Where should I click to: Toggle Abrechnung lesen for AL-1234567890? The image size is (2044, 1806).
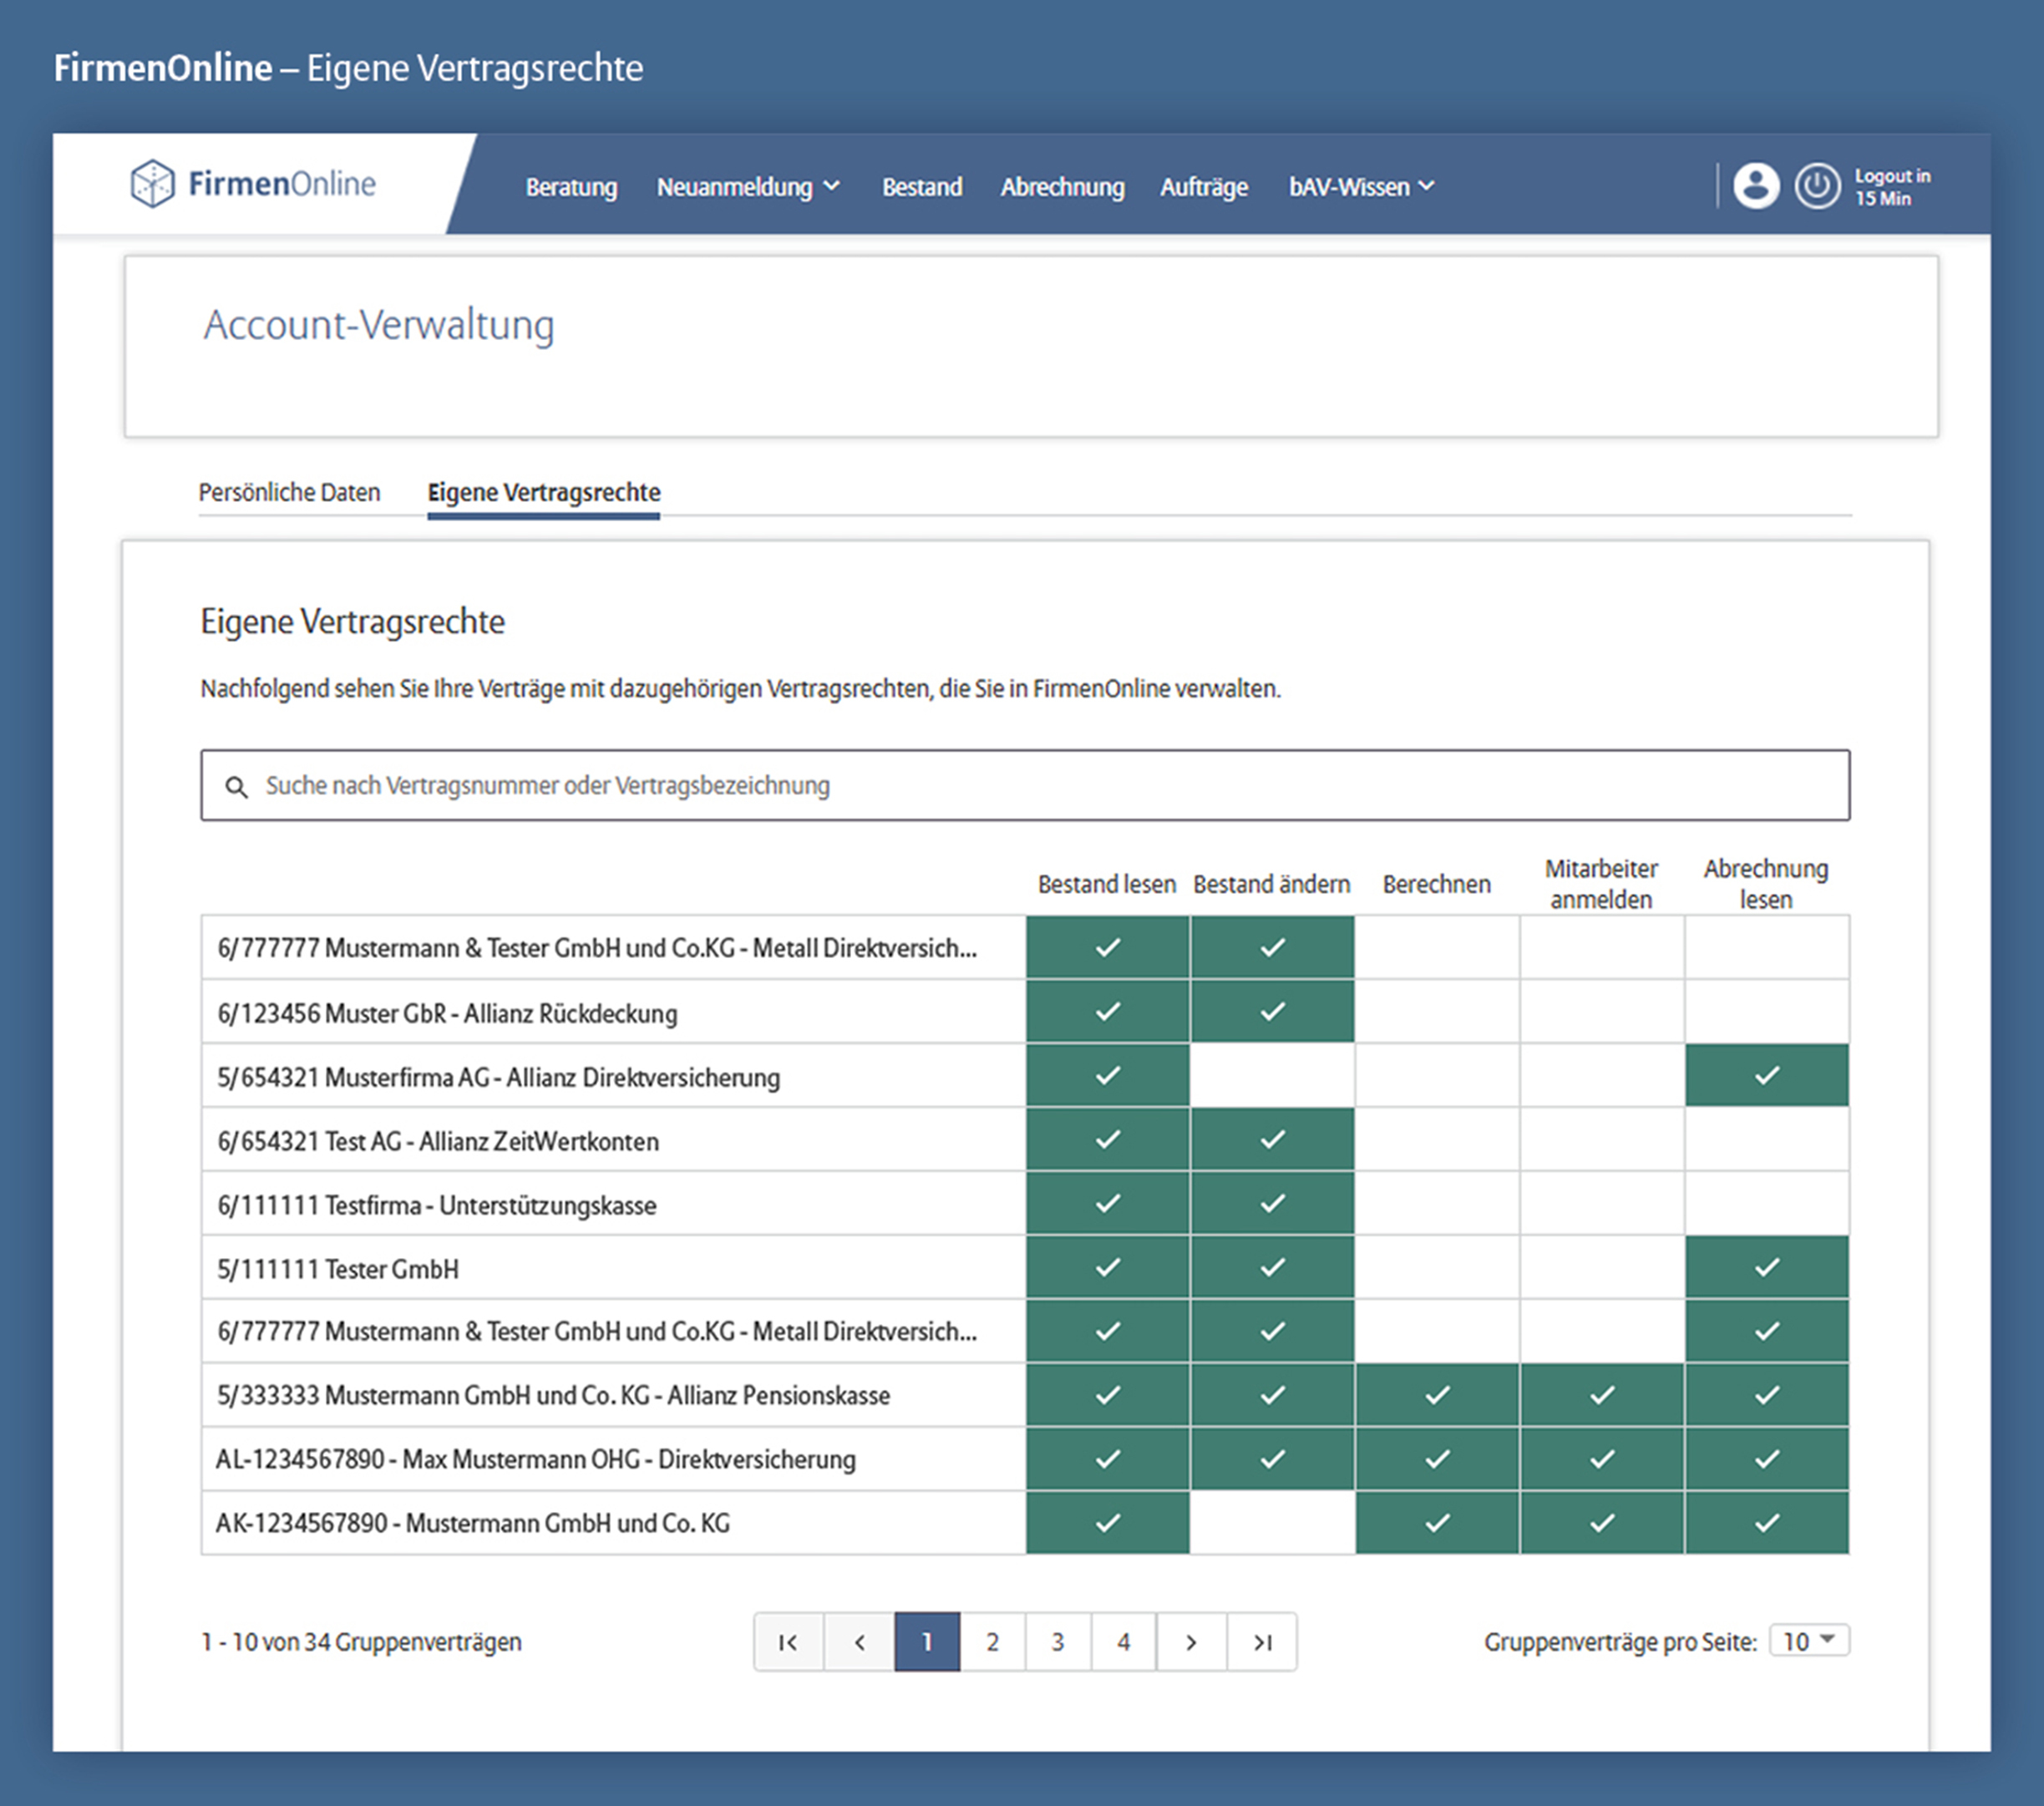coord(1767,1460)
